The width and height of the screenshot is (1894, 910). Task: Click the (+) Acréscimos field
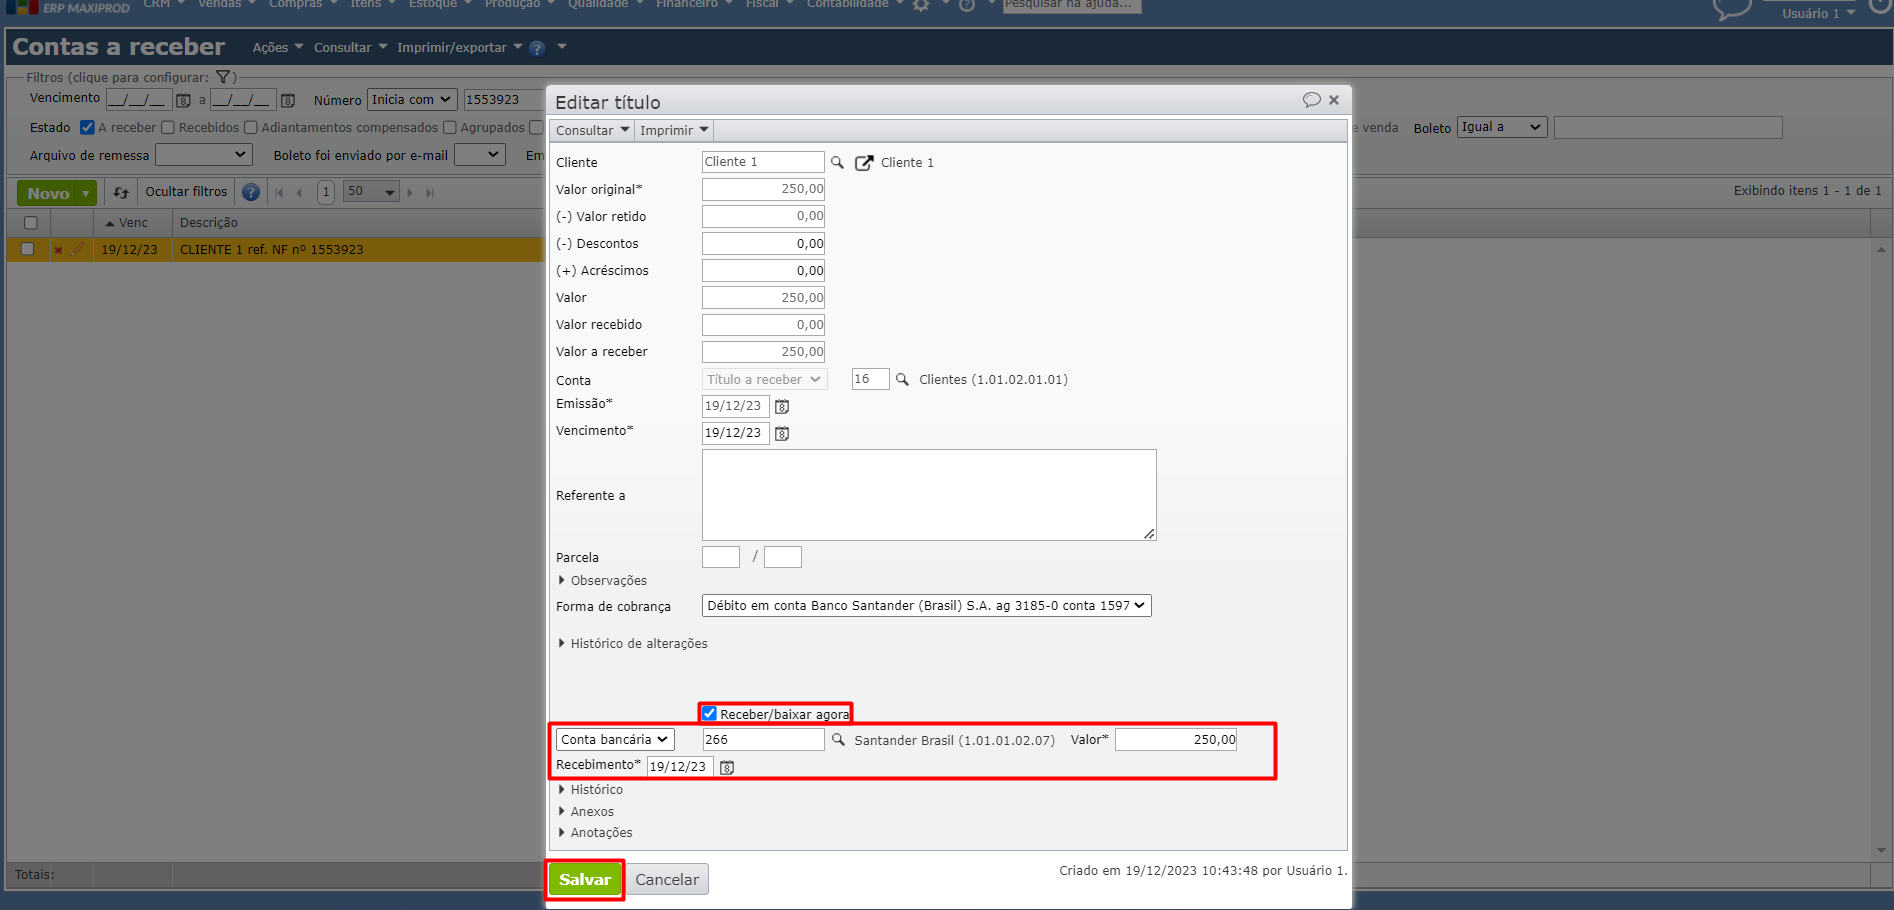click(x=763, y=270)
